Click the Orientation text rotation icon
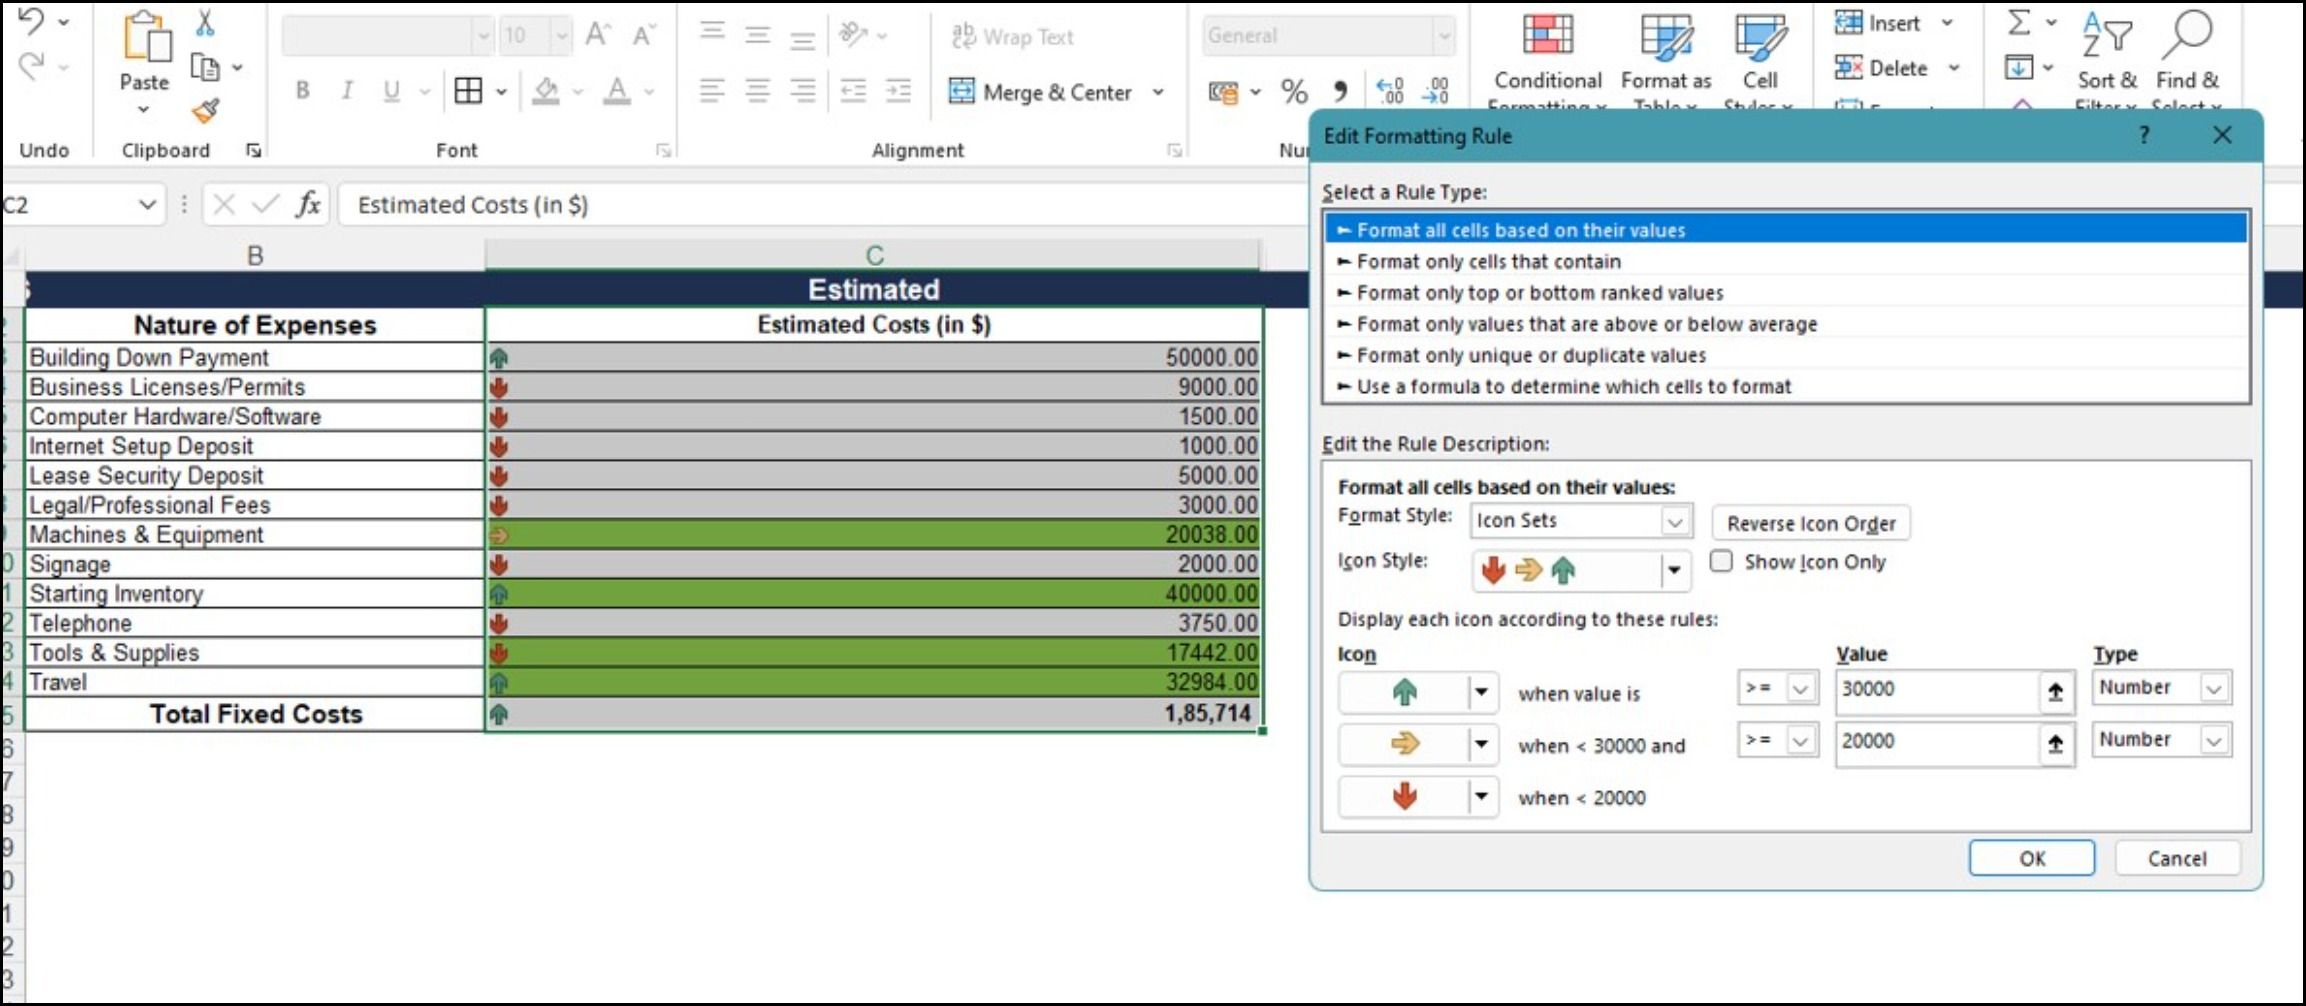The height and width of the screenshot is (1006, 2306). (853, 36)
